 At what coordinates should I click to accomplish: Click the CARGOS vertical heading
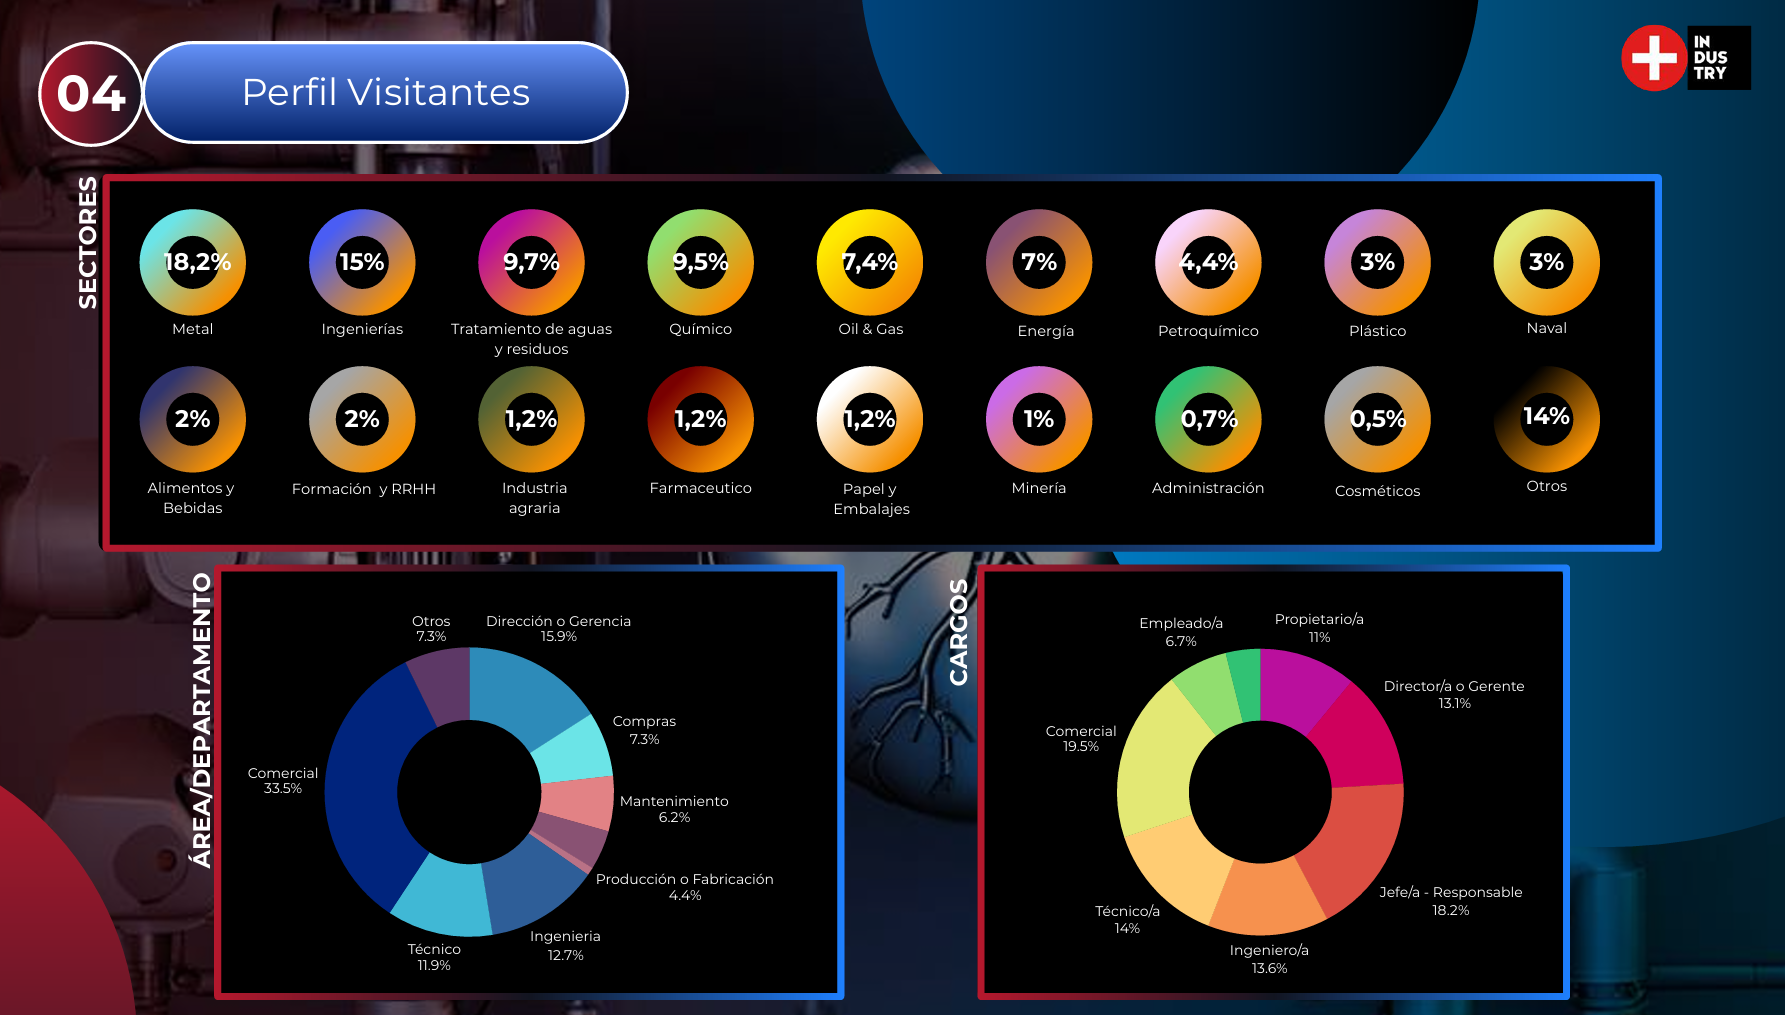click(x=959, y=632)
